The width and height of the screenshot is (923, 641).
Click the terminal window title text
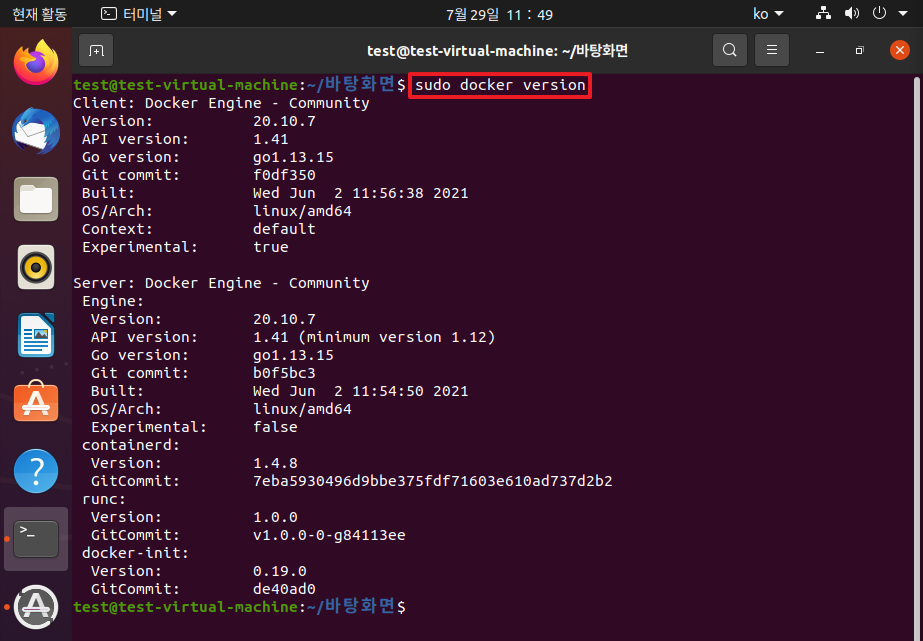[x=497, y=51]
